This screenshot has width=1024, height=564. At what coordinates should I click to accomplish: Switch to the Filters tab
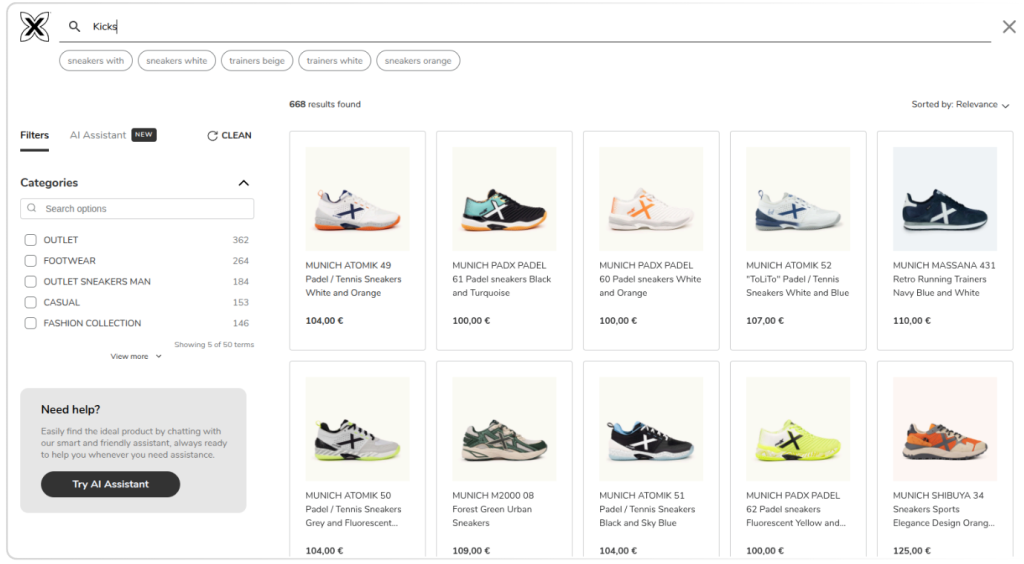pyautogui.click(x=35, y=135)
